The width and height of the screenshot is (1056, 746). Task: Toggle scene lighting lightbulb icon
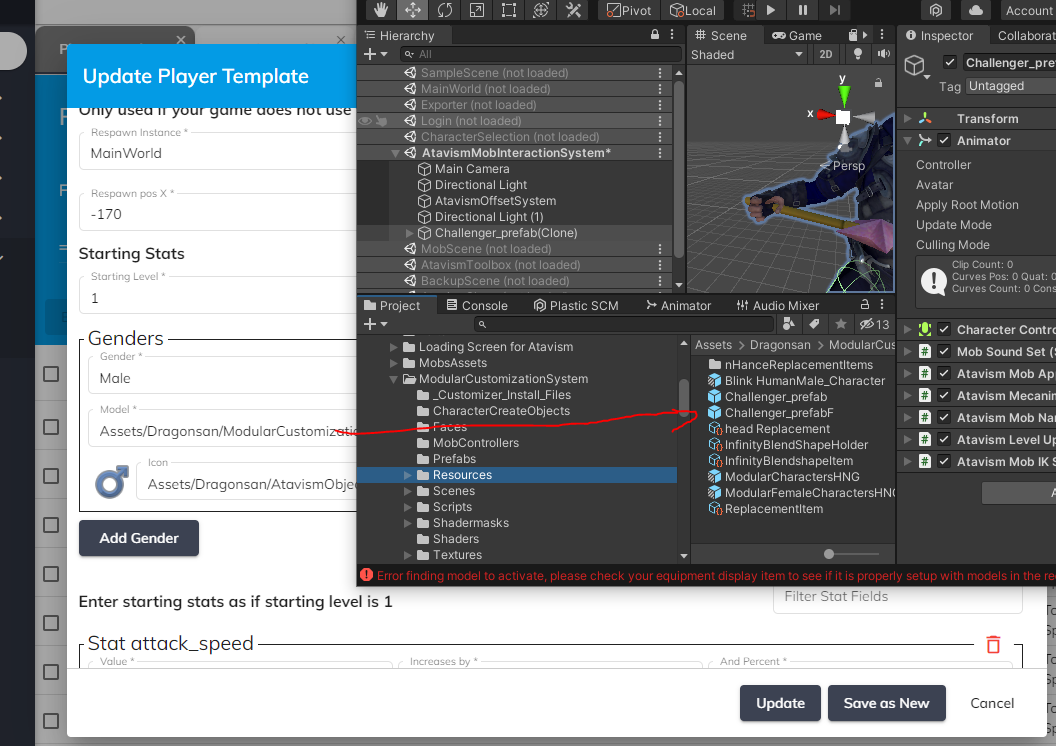point(857,55)
